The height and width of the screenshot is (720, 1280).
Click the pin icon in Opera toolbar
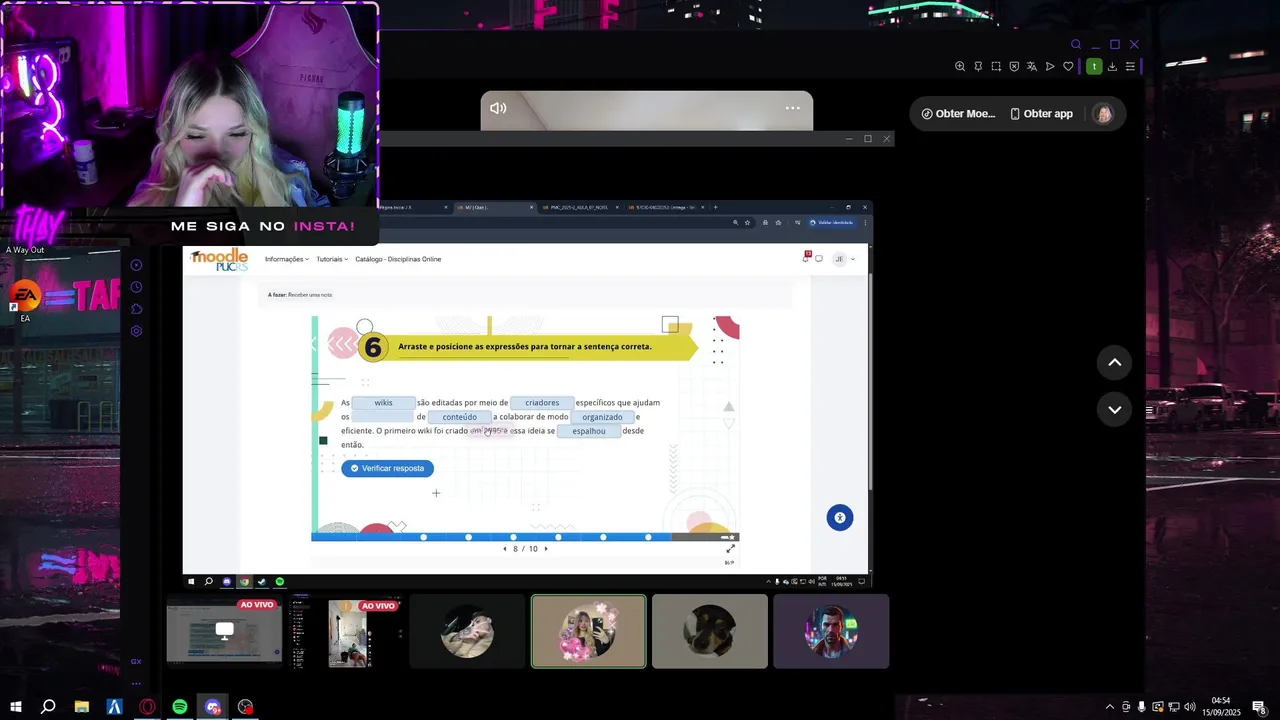pos(978,67)
